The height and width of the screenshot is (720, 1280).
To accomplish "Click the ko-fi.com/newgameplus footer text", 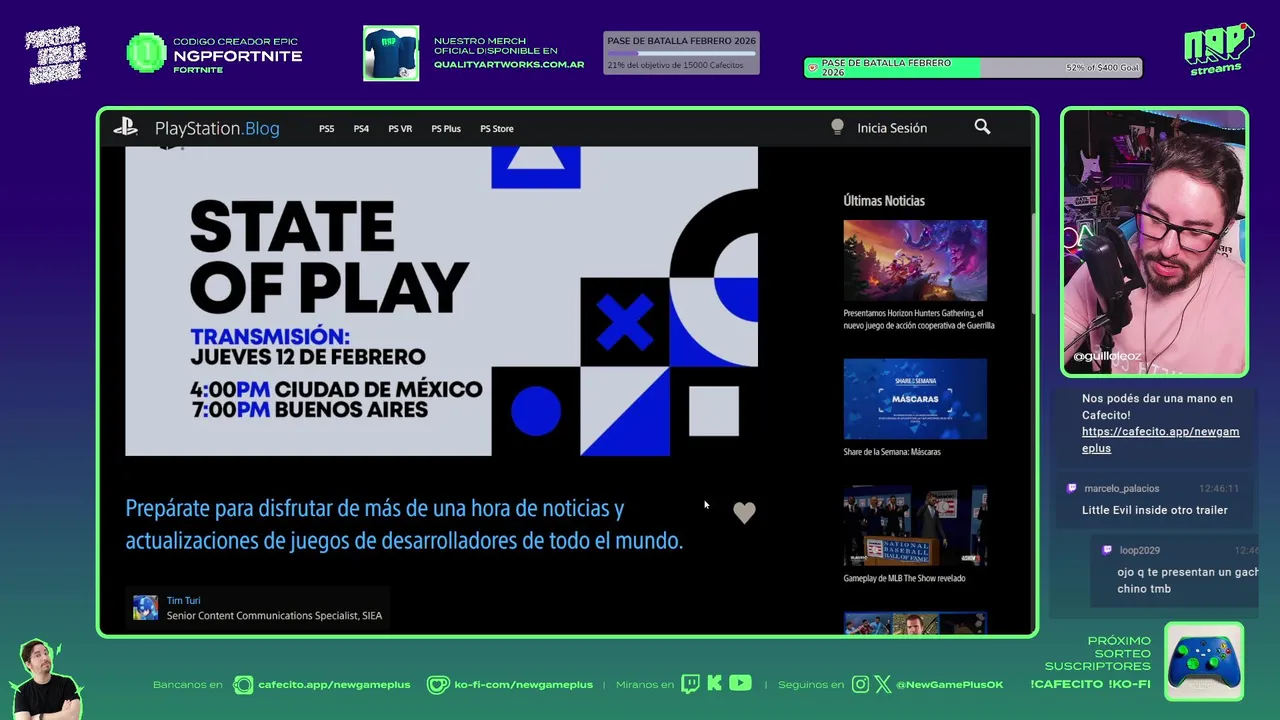I will [x=524, y=685].
